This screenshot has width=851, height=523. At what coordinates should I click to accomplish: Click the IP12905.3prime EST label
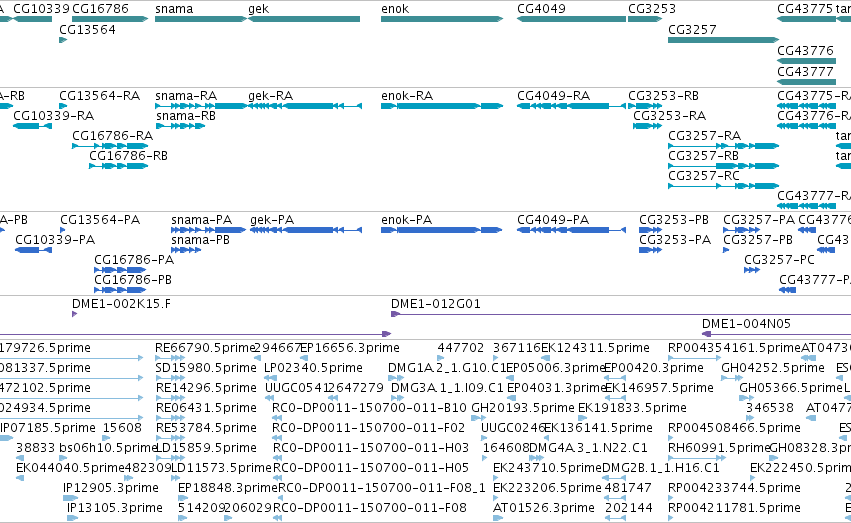click(111, 488)
